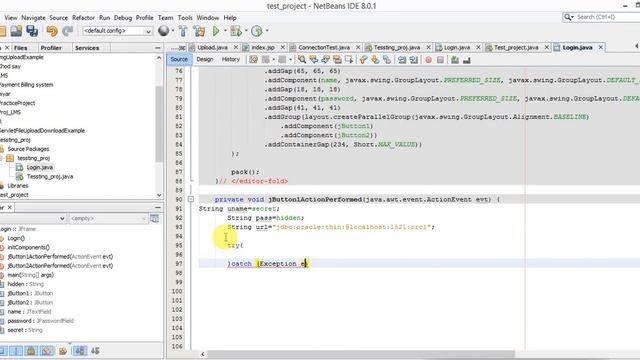Image resolution: width=640 pixels, height=360 pixels.
Task: Toggle Highlight Search editor icon
Action: [x=337, y=60]
